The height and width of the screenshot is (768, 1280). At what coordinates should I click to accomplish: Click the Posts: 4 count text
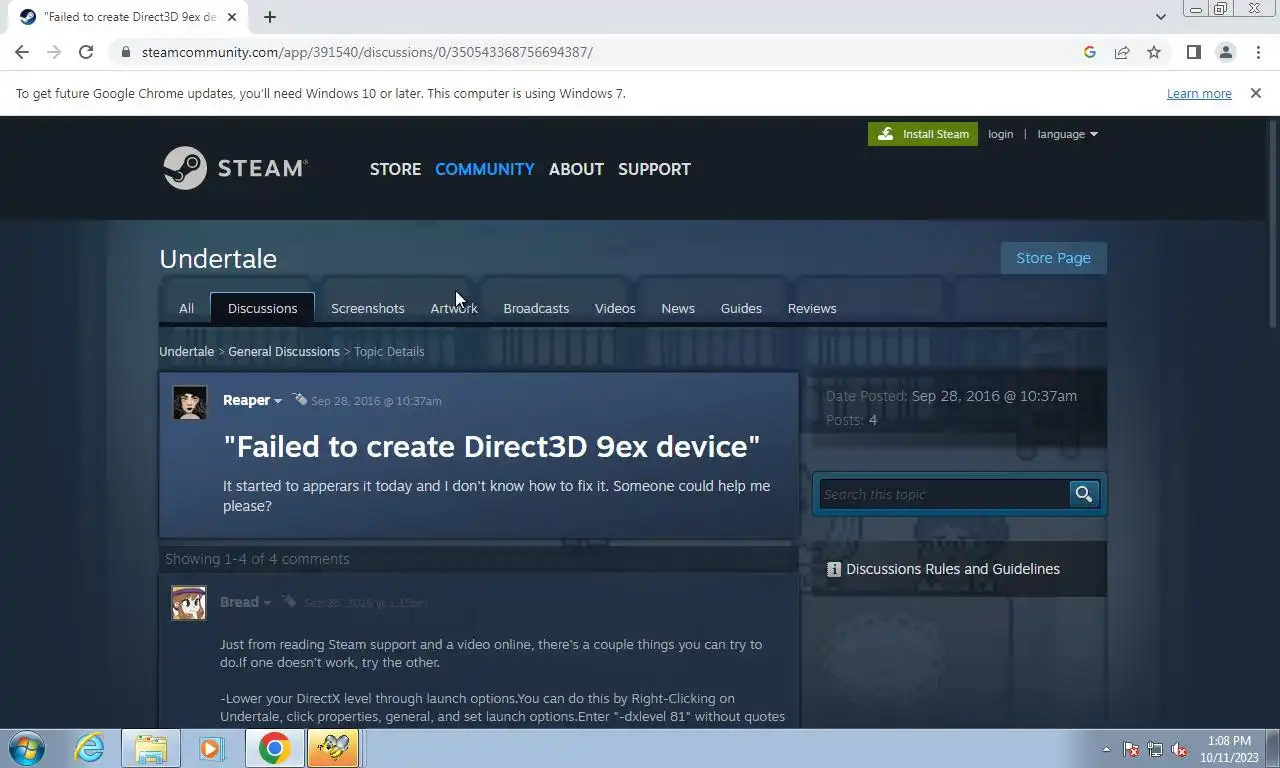coord(851,420)
